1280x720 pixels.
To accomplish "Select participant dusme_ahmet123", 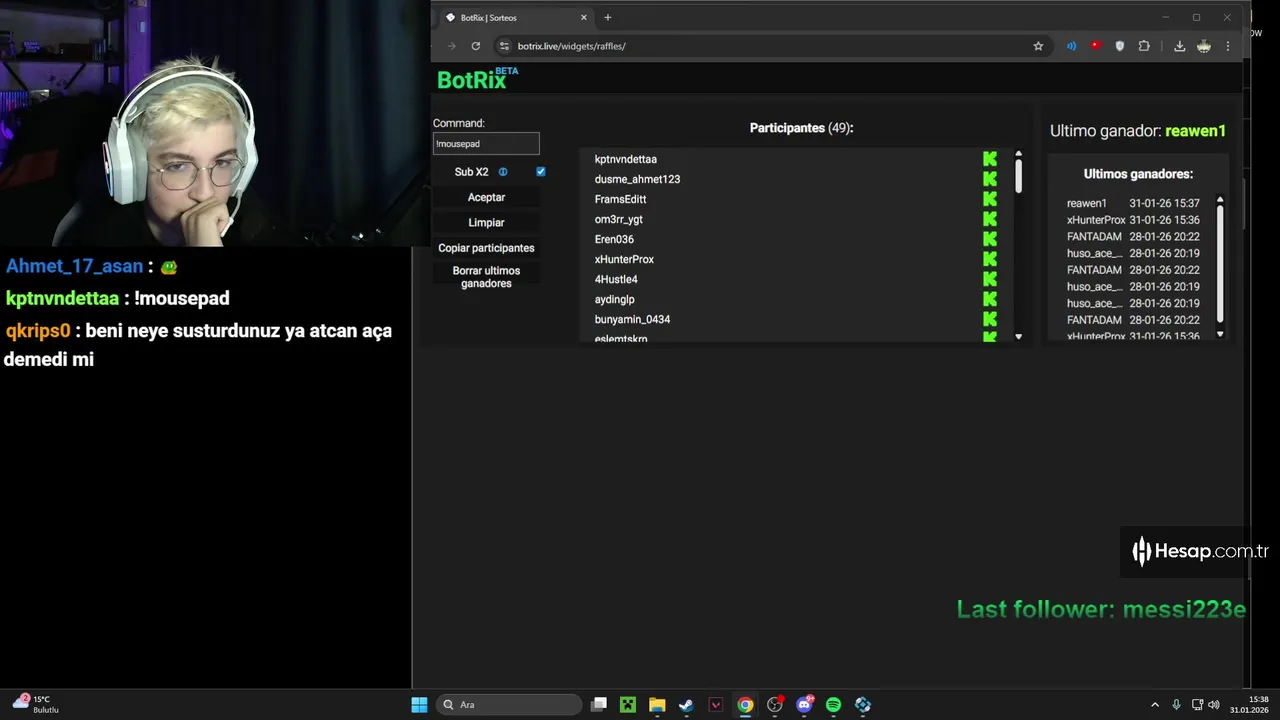I will coord(637,179).
